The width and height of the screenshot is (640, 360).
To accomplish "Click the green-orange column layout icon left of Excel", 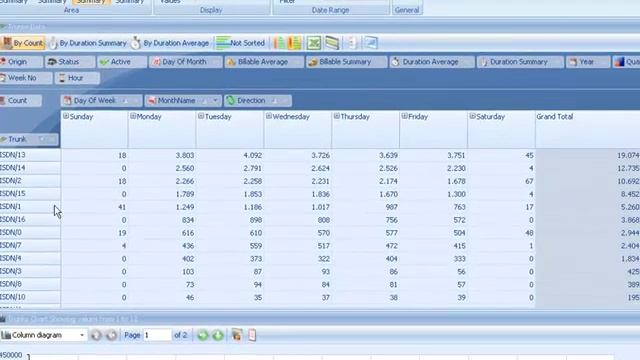I will (x=279, y=43).
